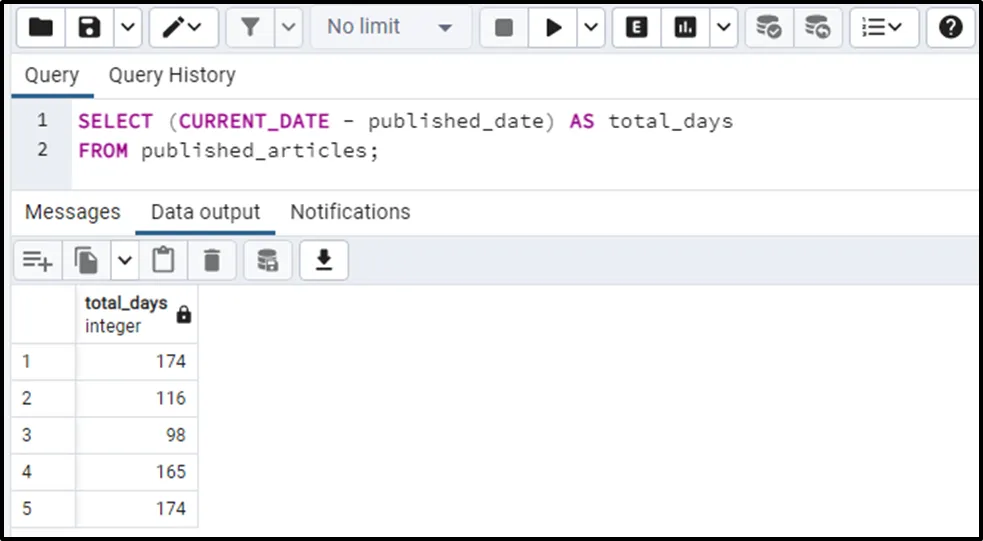
Task: Expand the Execute options dropdown arrow
Action: (x=591, y=28)
